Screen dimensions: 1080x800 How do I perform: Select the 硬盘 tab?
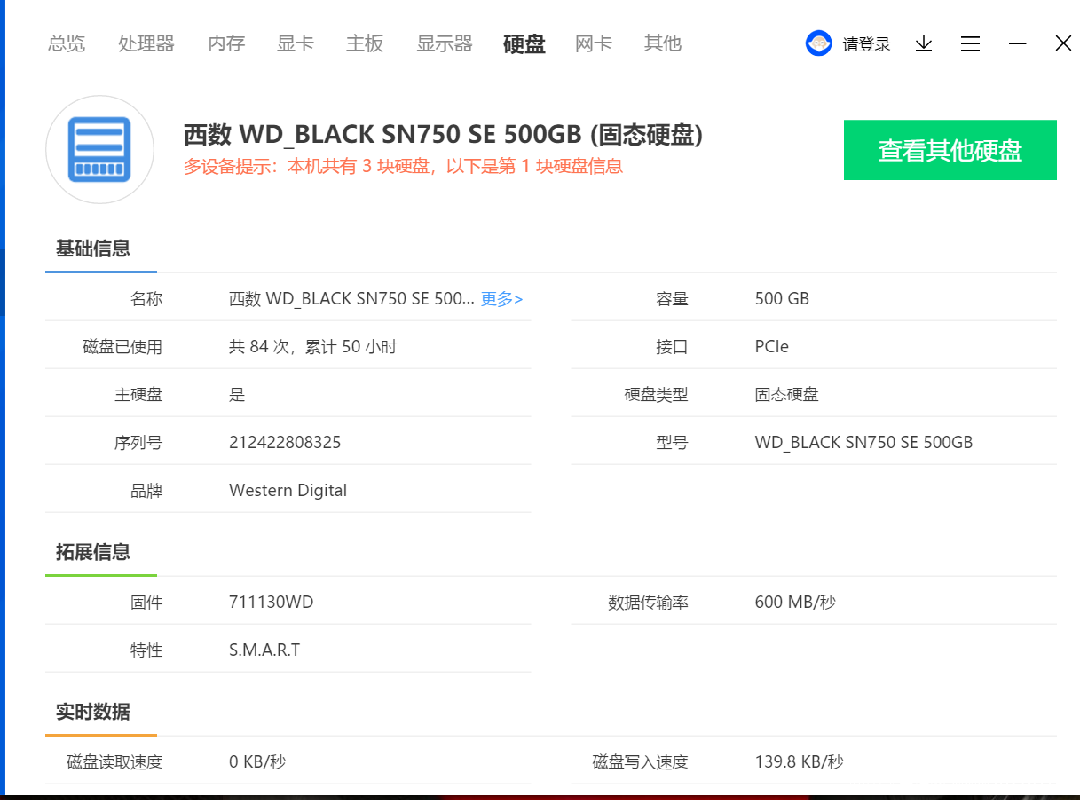(x=524, y=43)
